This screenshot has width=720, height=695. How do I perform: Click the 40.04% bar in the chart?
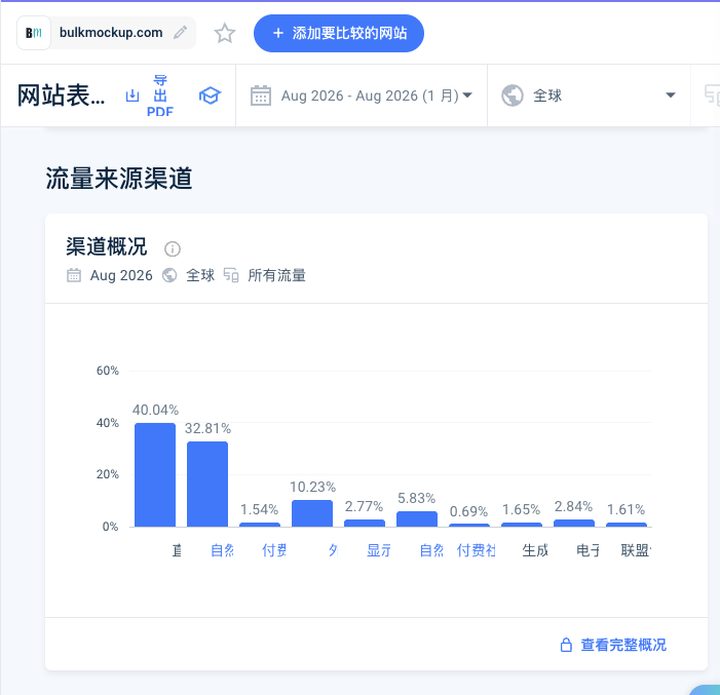155,475
